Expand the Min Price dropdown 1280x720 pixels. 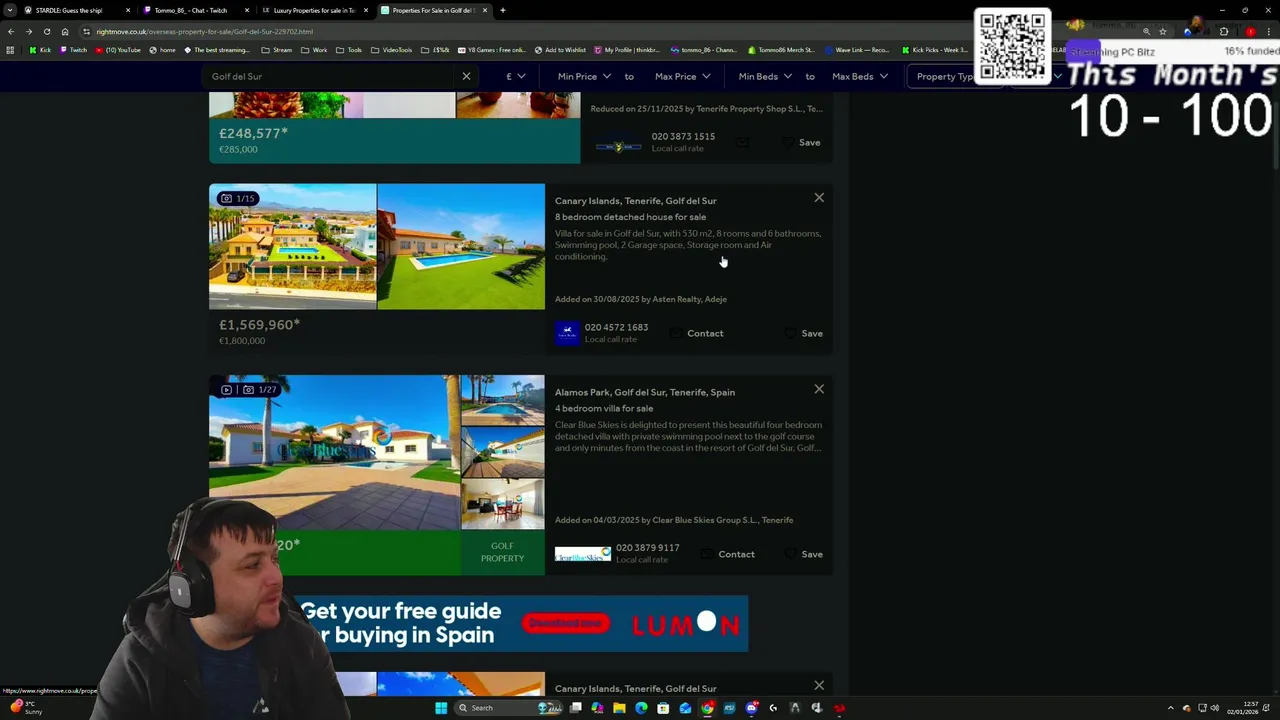click(585, 76)
